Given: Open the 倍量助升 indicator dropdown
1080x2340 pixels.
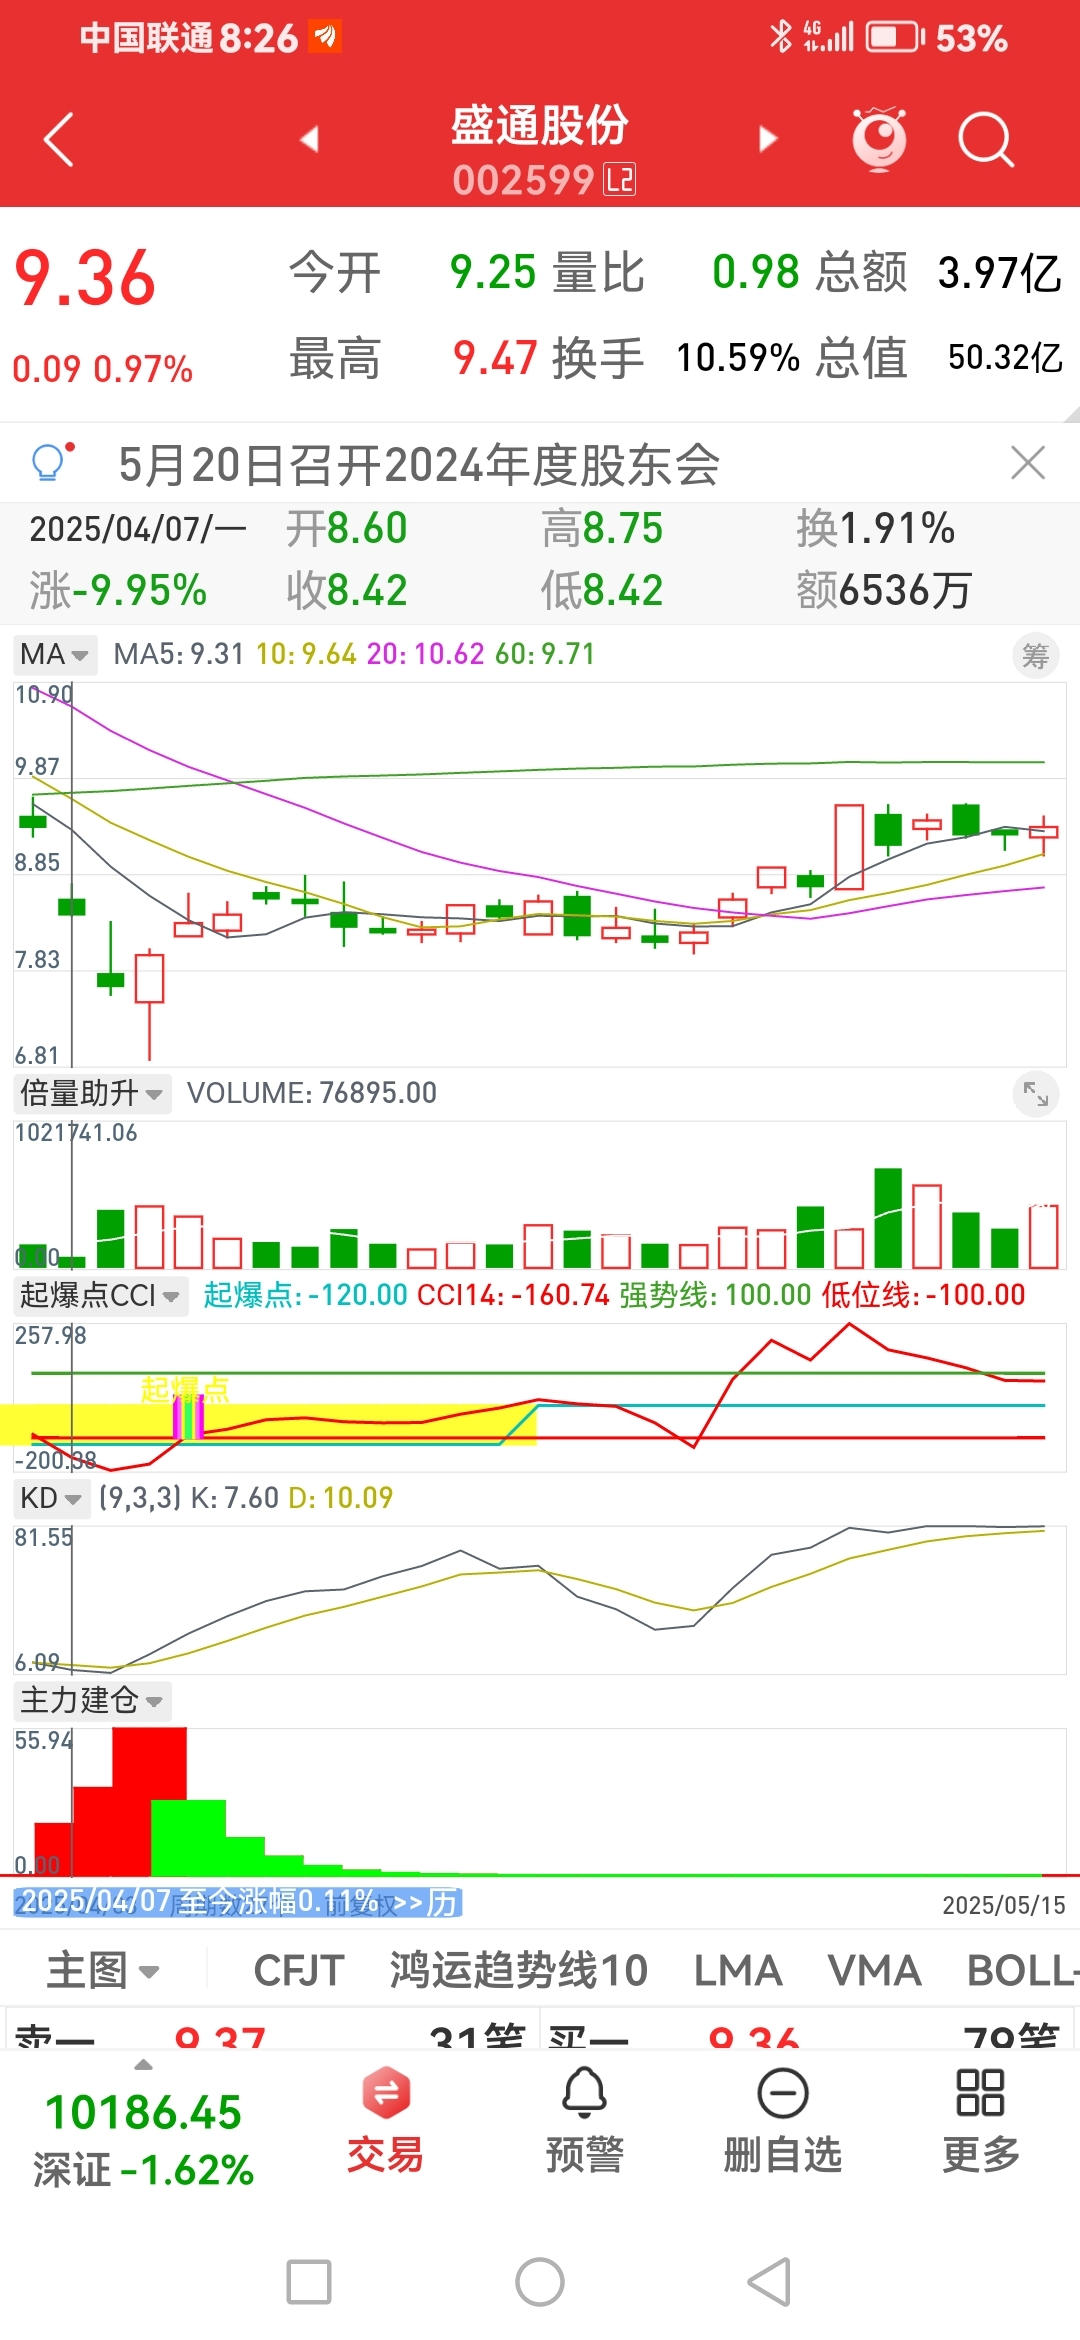Looking at the screenshot, I should pos(91,1093).
